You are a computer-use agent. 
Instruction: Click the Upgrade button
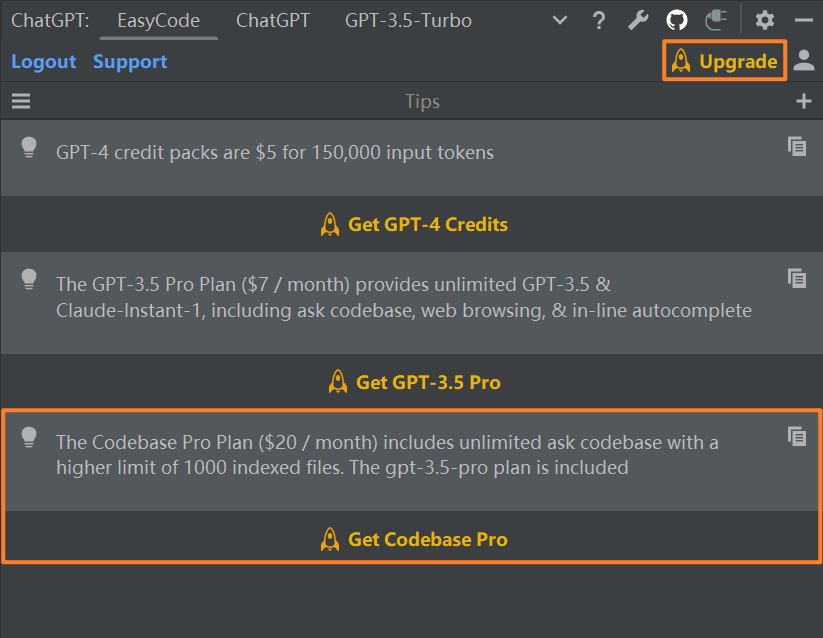click(725, 61)
